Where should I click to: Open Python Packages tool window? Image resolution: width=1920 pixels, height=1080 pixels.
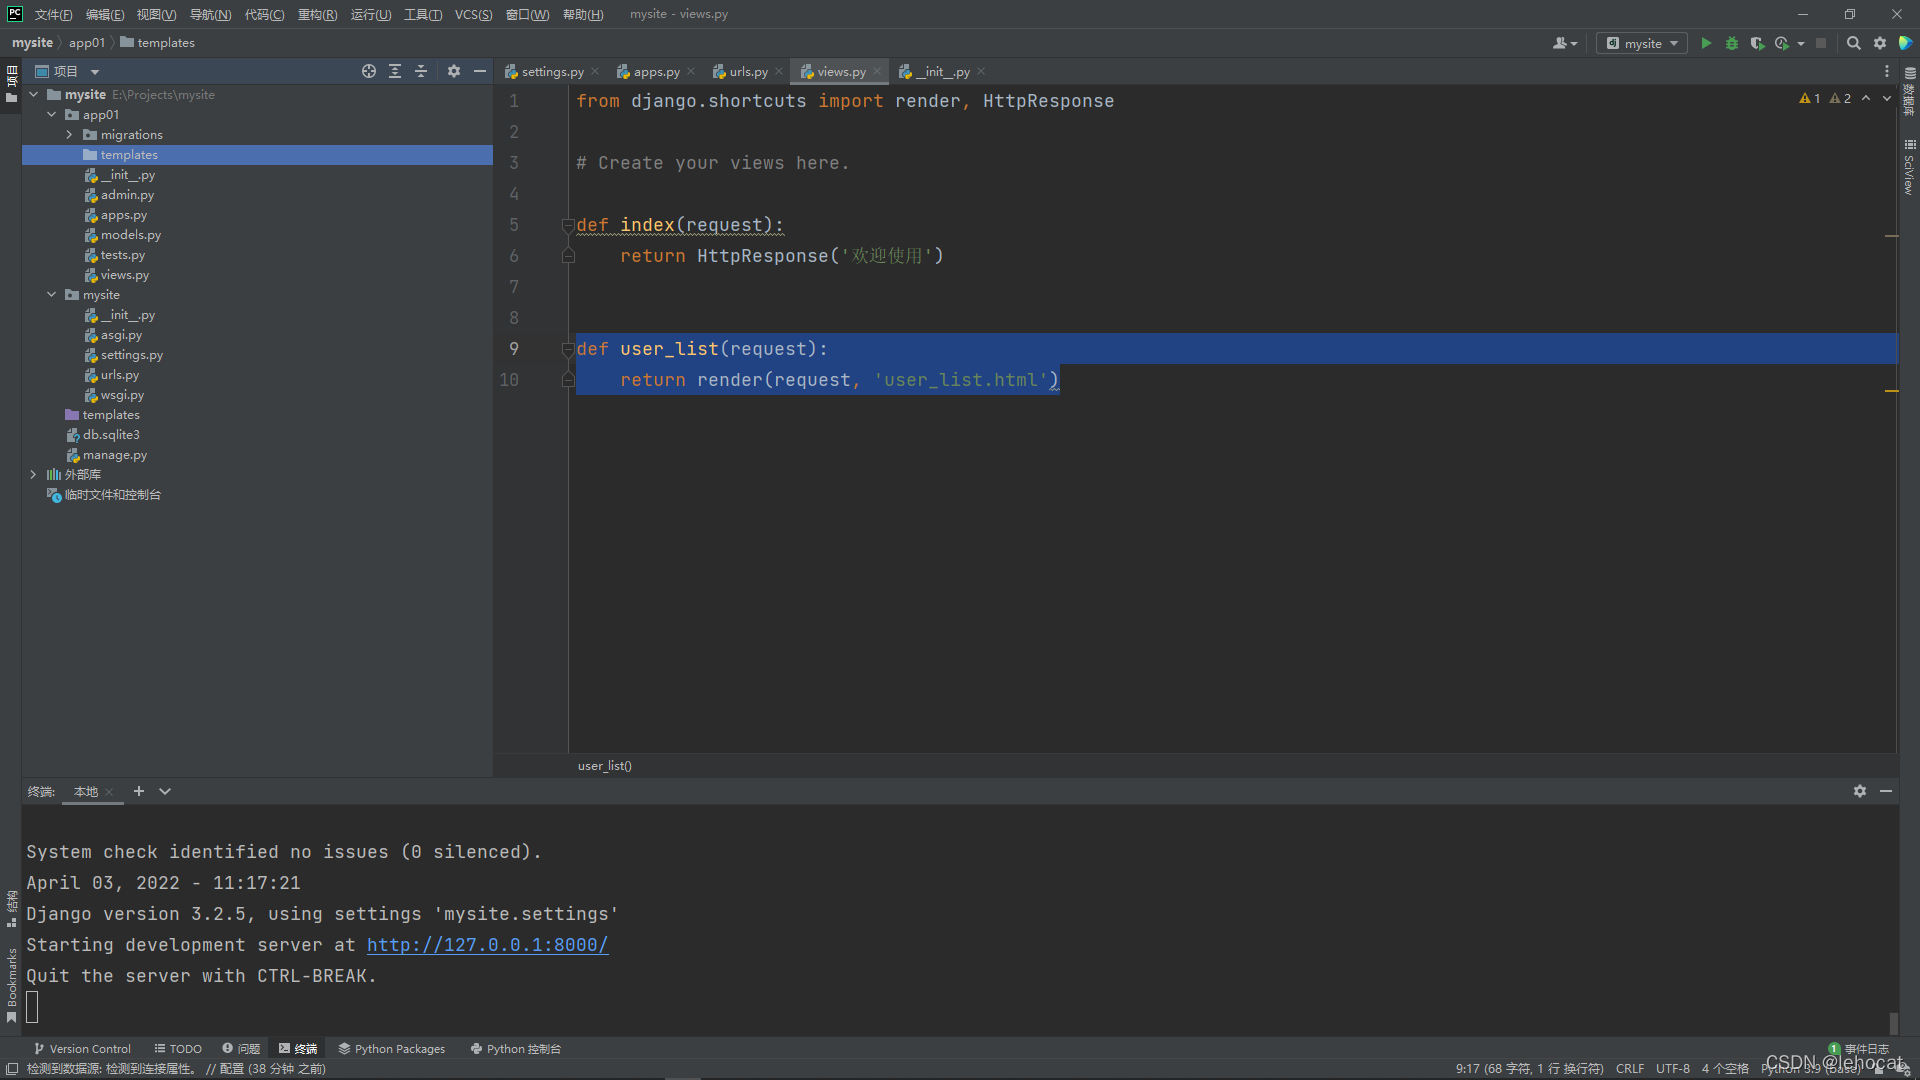coord(391,1049)
